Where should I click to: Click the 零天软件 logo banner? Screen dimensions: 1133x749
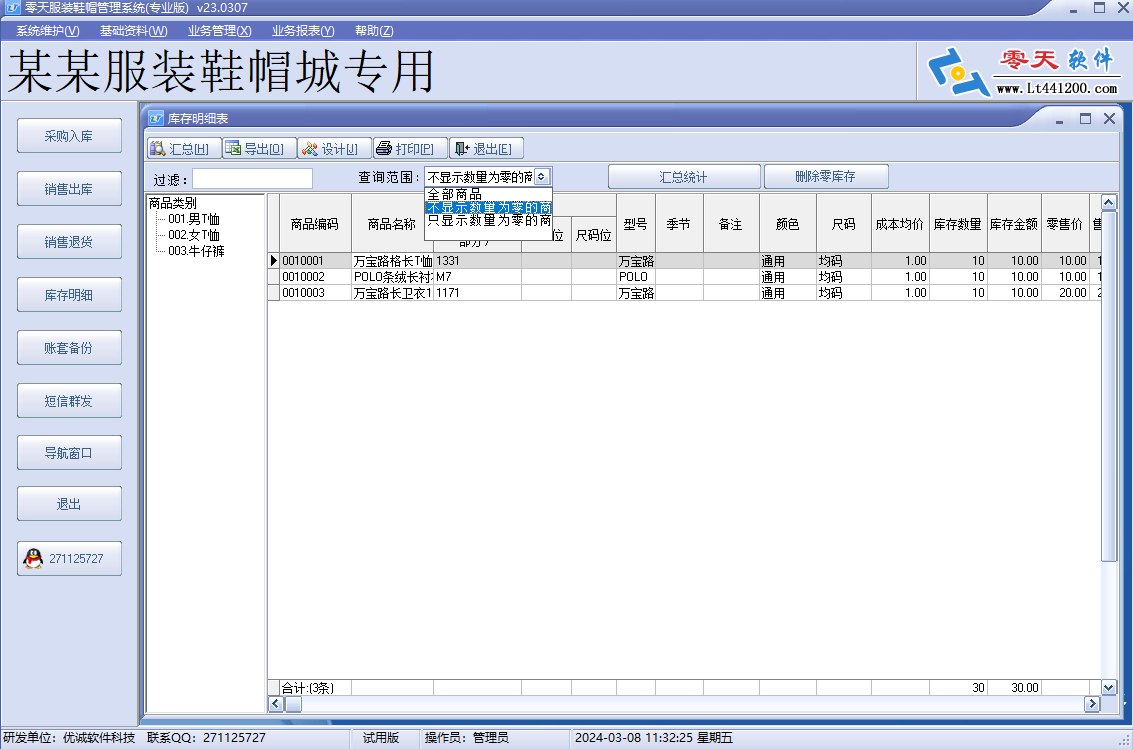click(x=1024, y=72)
